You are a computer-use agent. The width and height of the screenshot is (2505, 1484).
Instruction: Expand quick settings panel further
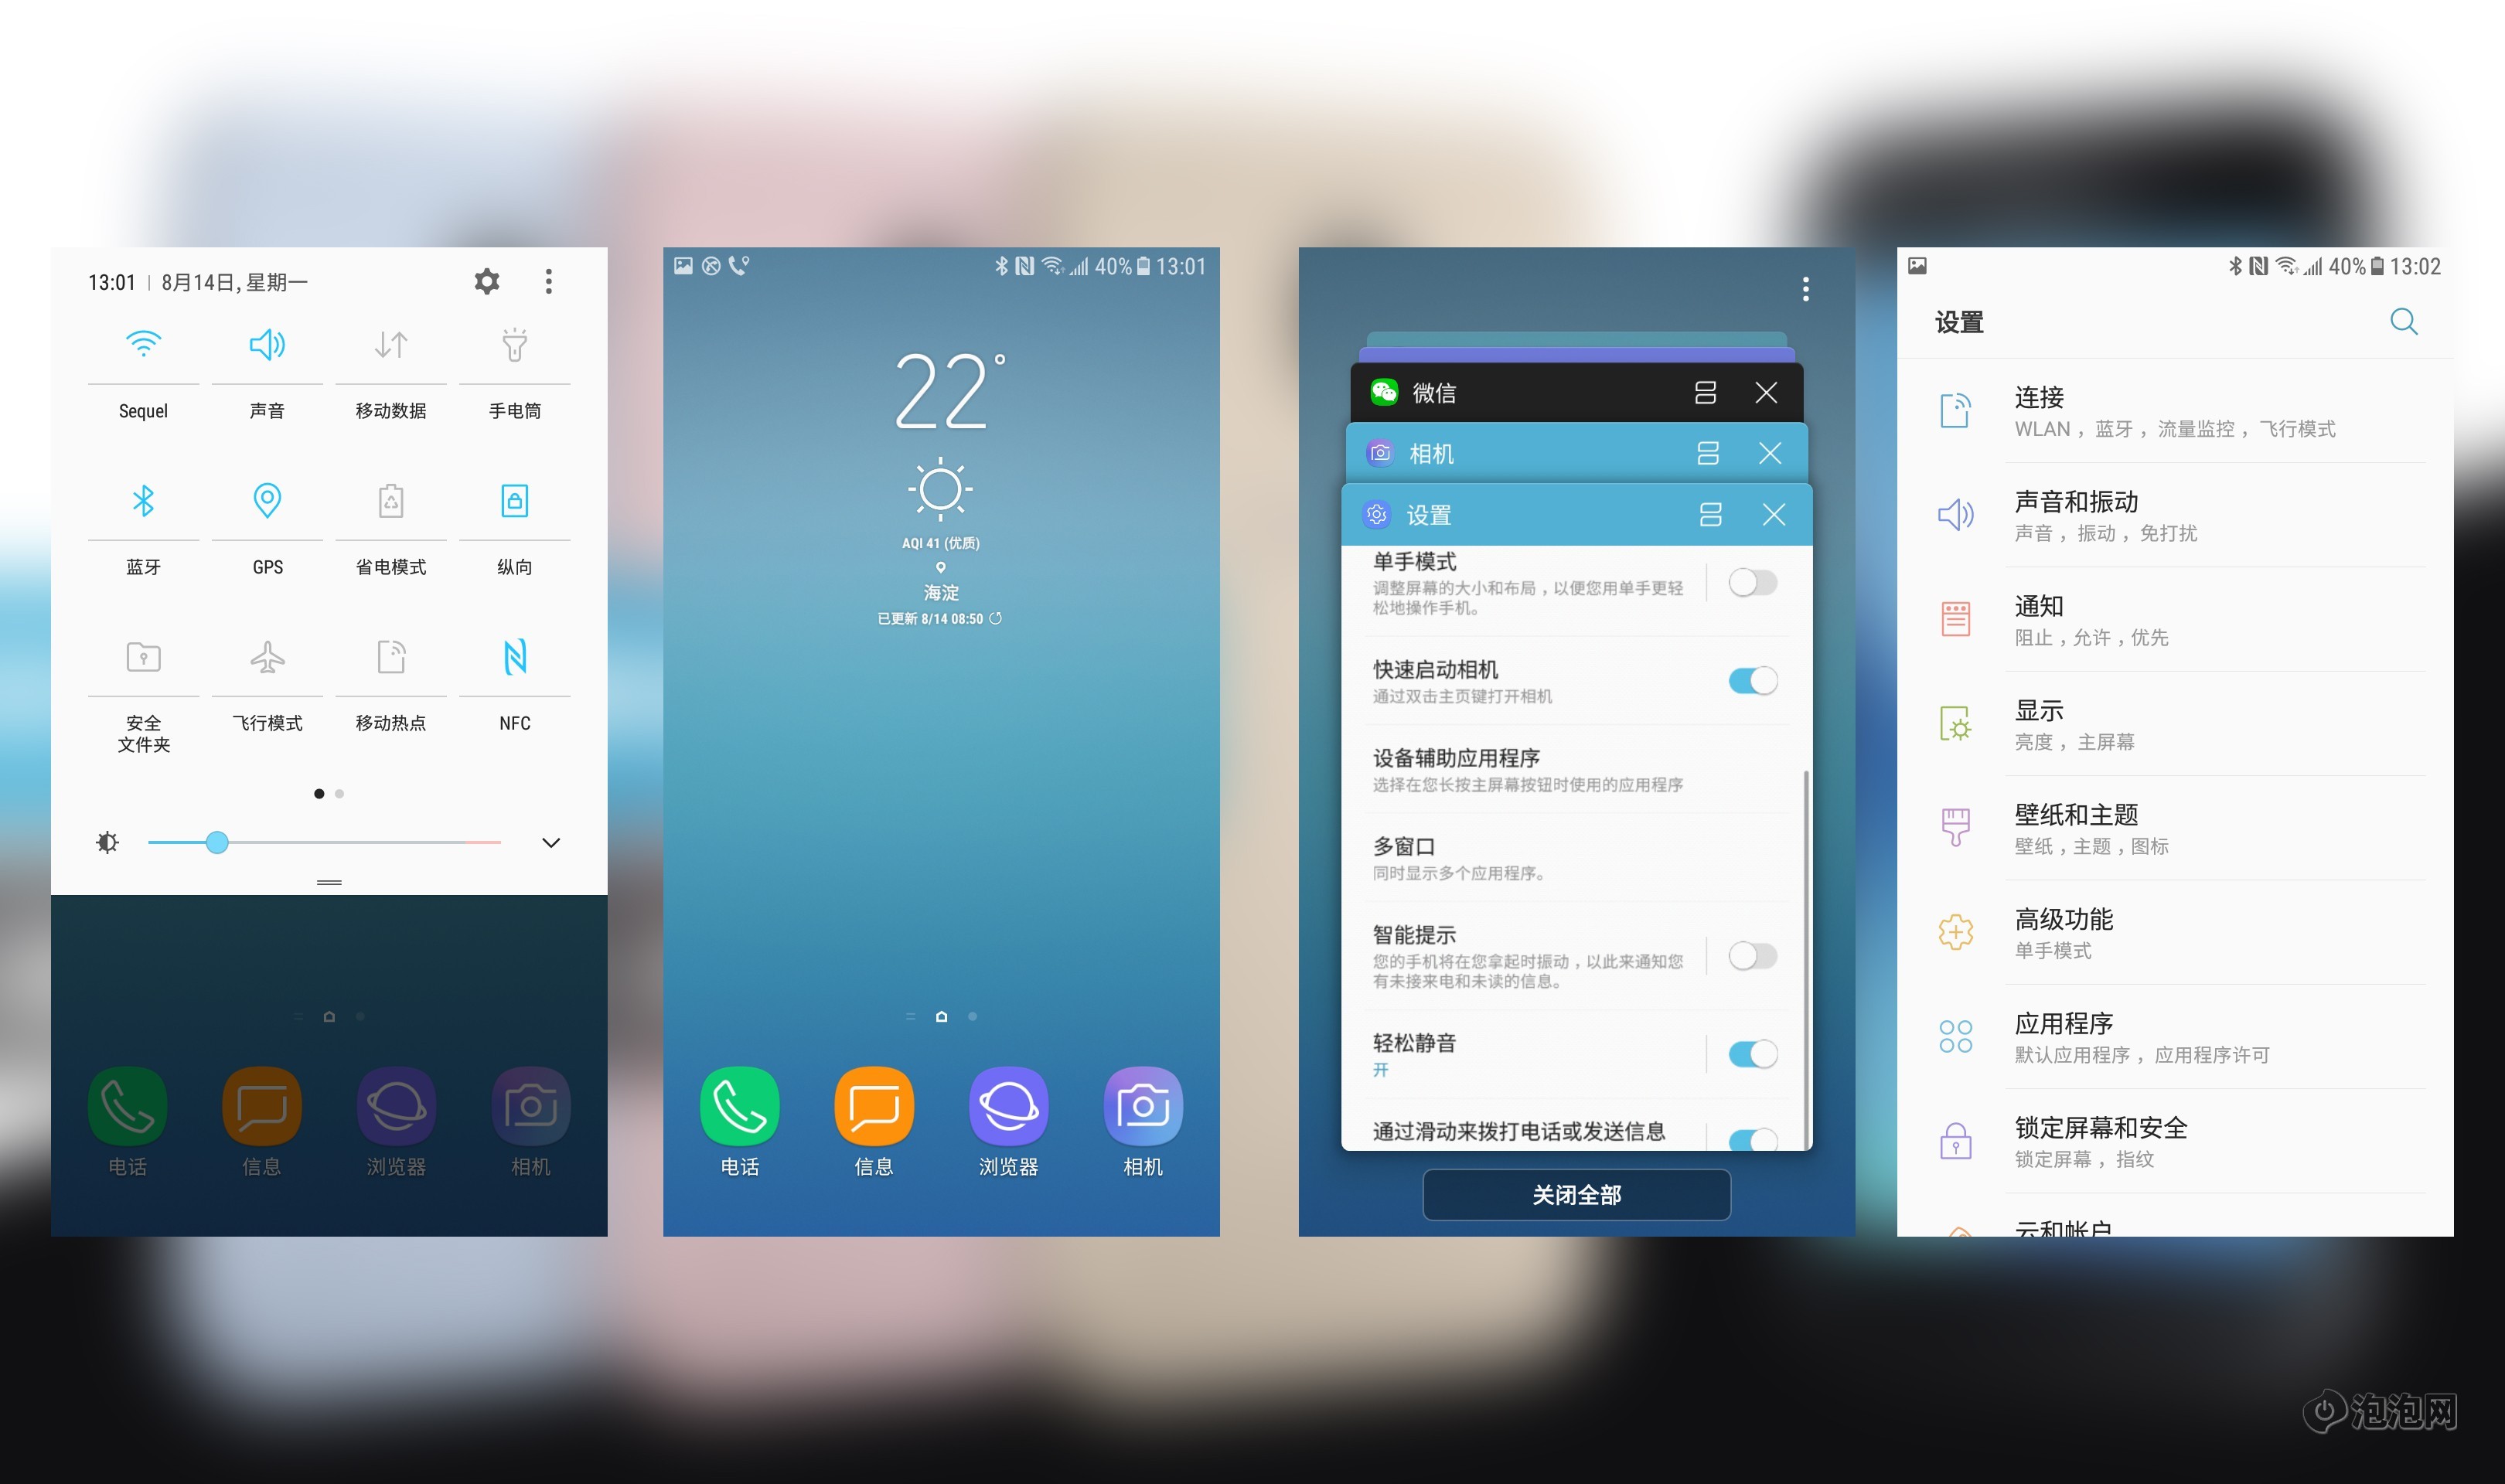point(553,842)
